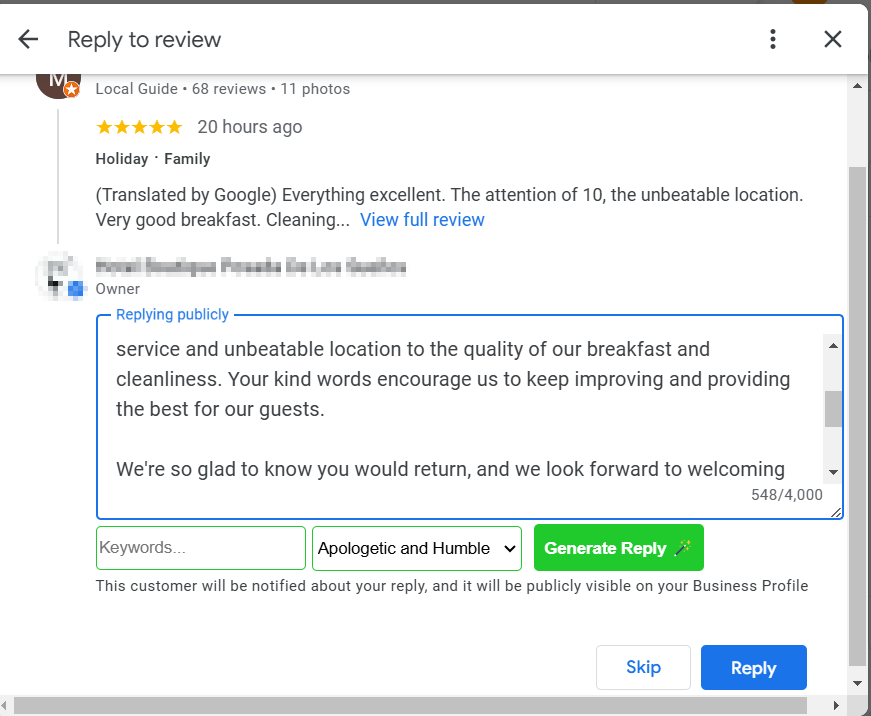This screenshot has height=716, width=871.
Task: Close the Reply to review dialog
Action: (x=832, y=39)
